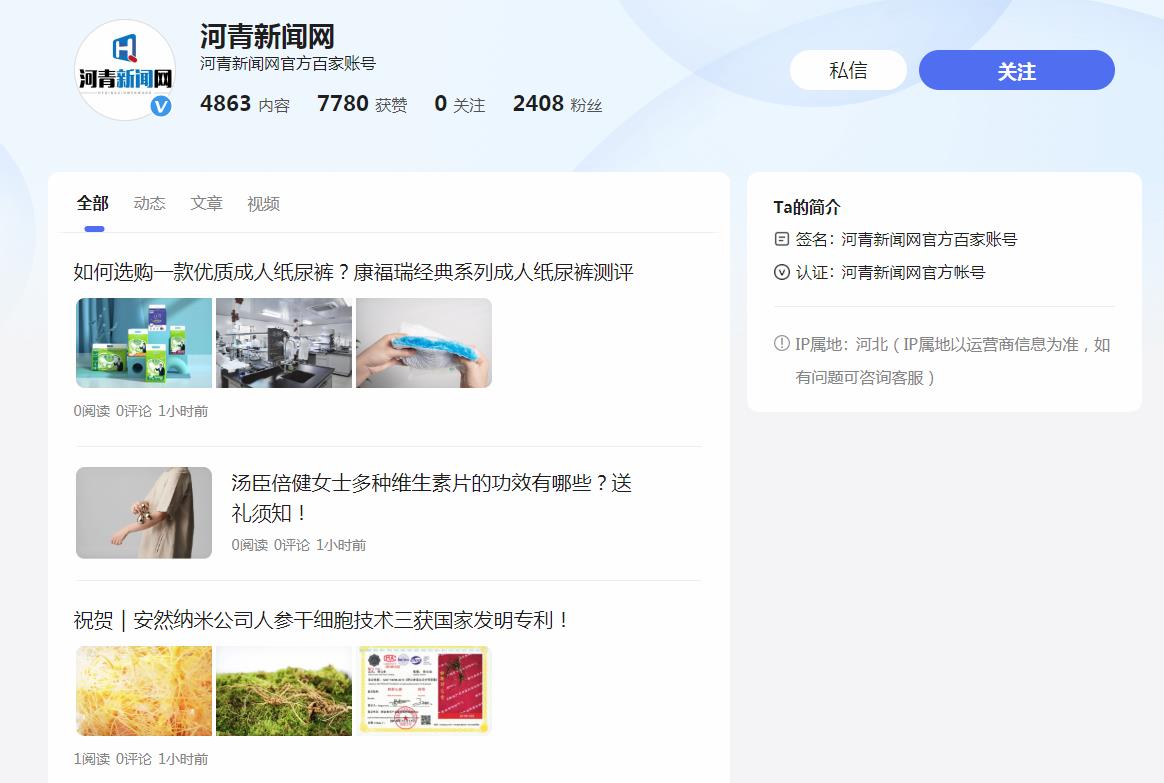Viewport: 1164px width, 783px height.
Task: Click the Ta的简介 panel heading
Action: pyautogui.click(x=807, y=207)
